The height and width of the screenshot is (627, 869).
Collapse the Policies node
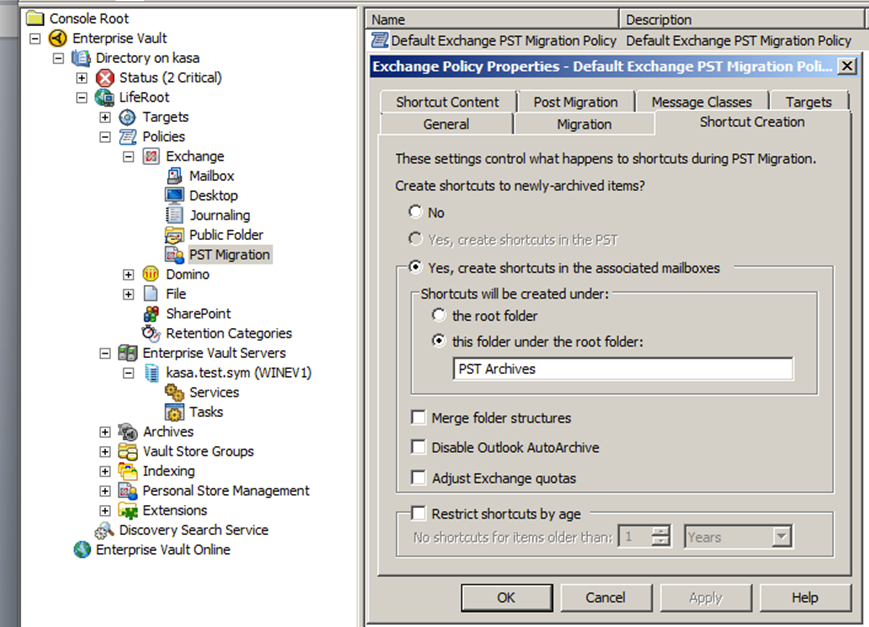pyautogui.click(x=105, y=137)
